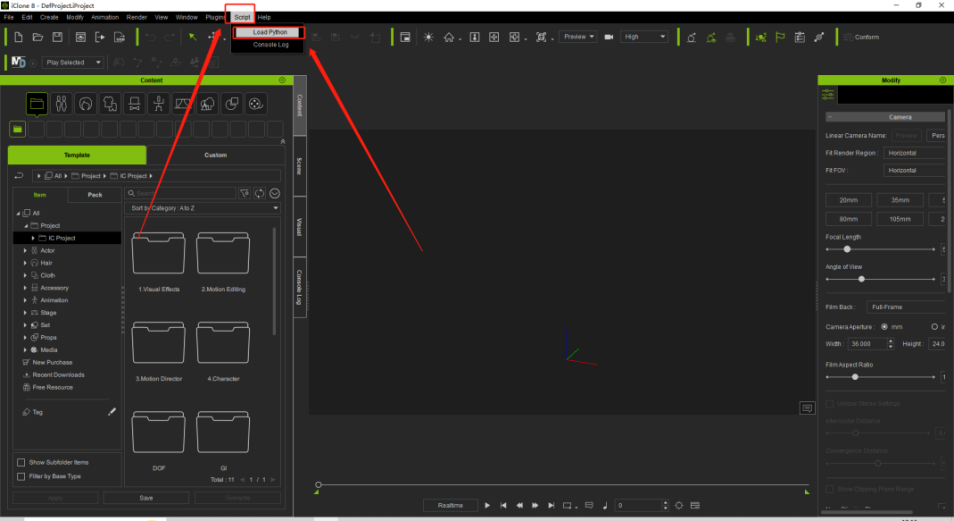The image size is (954, 521).
Task: Click the 35mm lens preset button
Action: [900, 200]
